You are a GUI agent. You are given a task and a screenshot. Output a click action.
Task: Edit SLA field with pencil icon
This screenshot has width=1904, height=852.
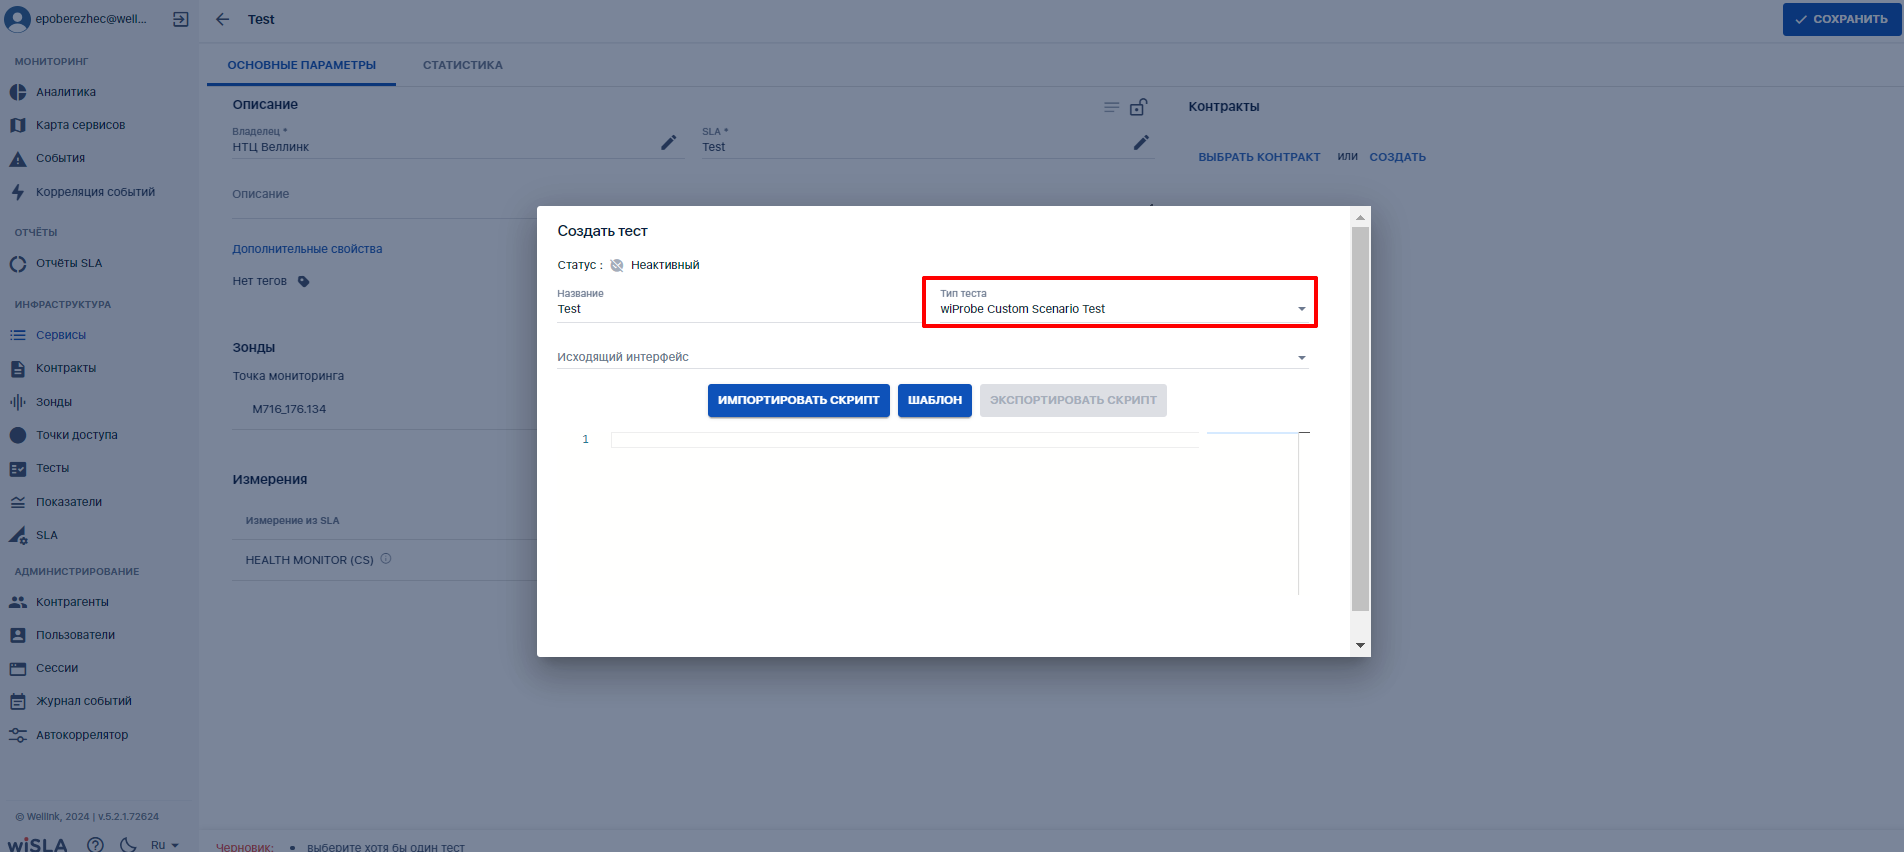tap(1141, 143)
